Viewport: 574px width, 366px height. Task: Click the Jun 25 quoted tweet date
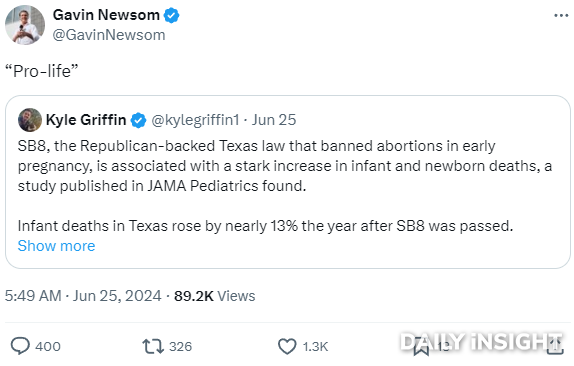click(274, 120)
